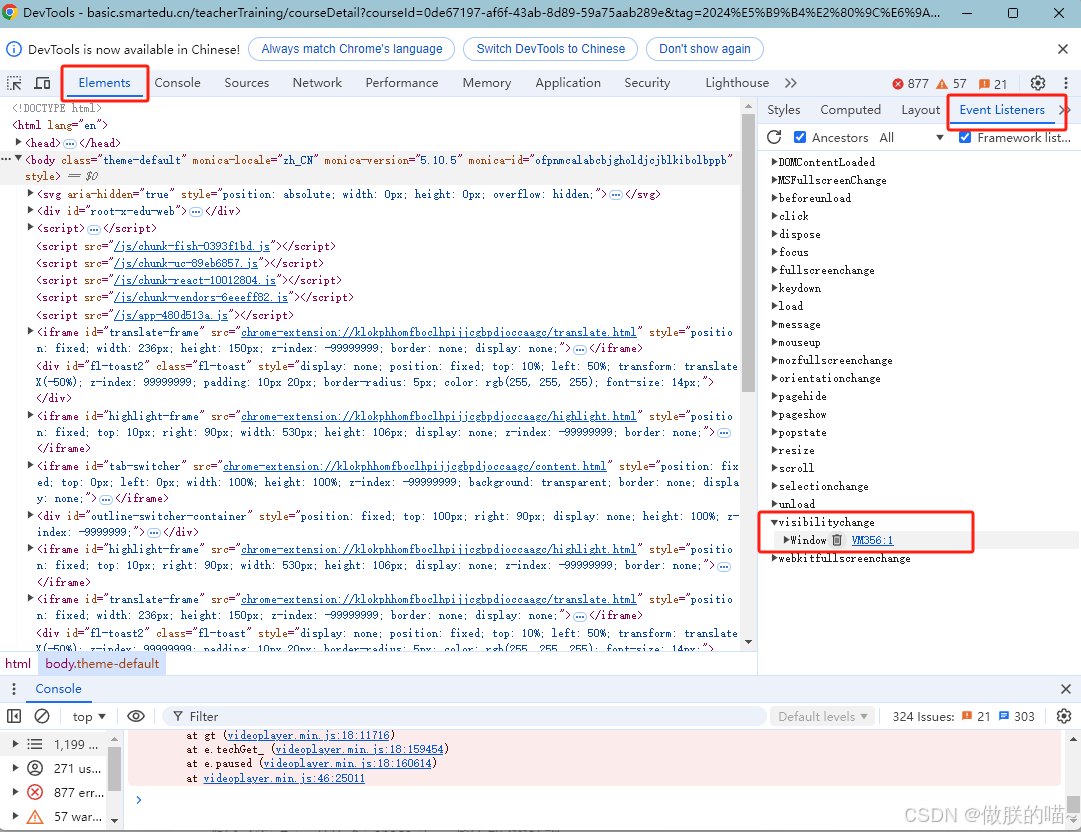Open the Application tab
Image resolution: width=1081 pixels, height=832 pixels.
pos(568,83)
